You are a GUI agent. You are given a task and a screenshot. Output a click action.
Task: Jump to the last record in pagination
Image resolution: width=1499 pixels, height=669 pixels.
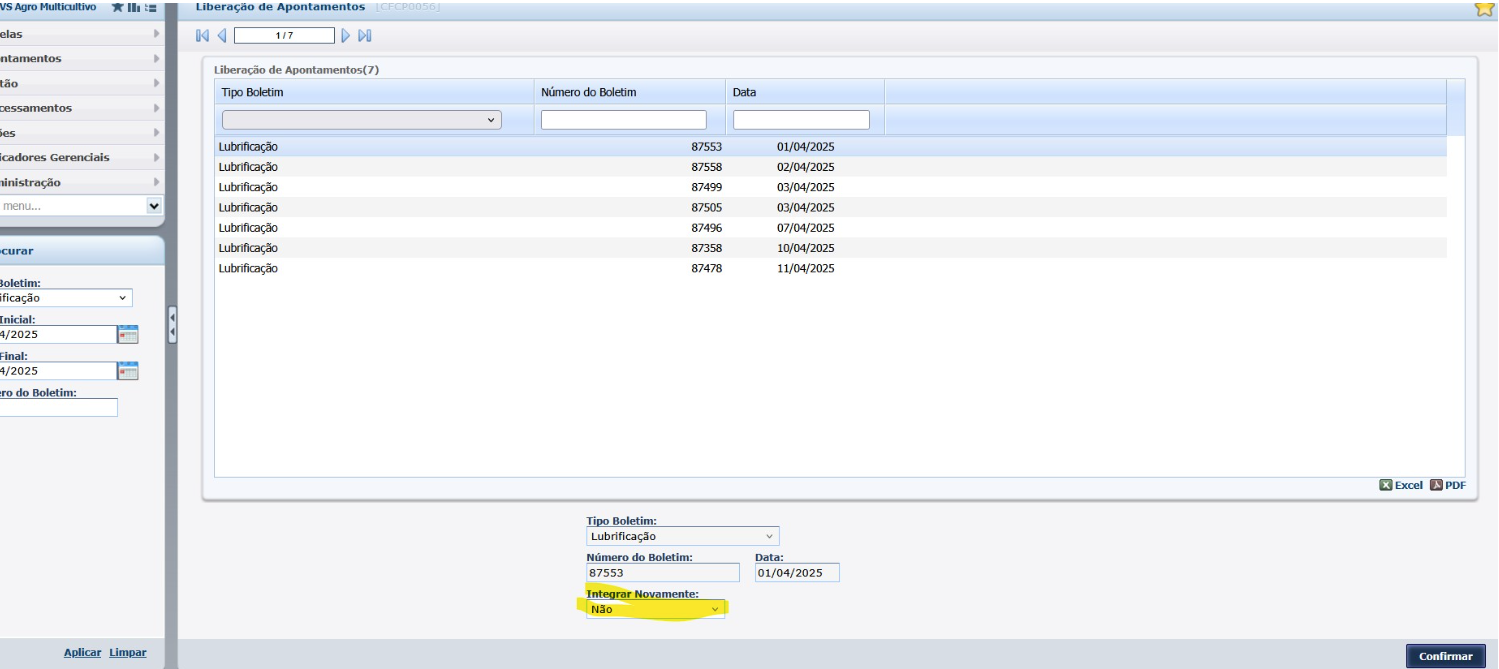click(365, 36)
